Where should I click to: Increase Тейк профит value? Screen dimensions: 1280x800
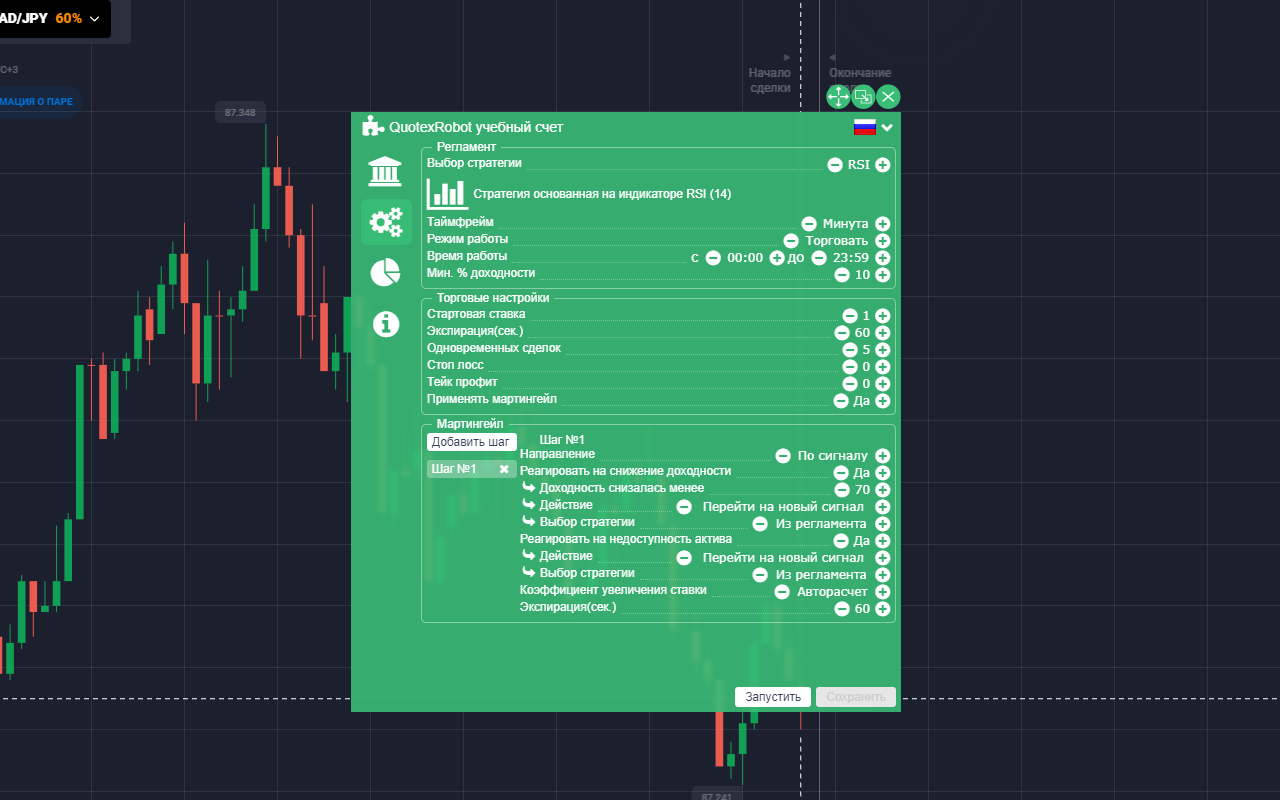tap(883, 384)
